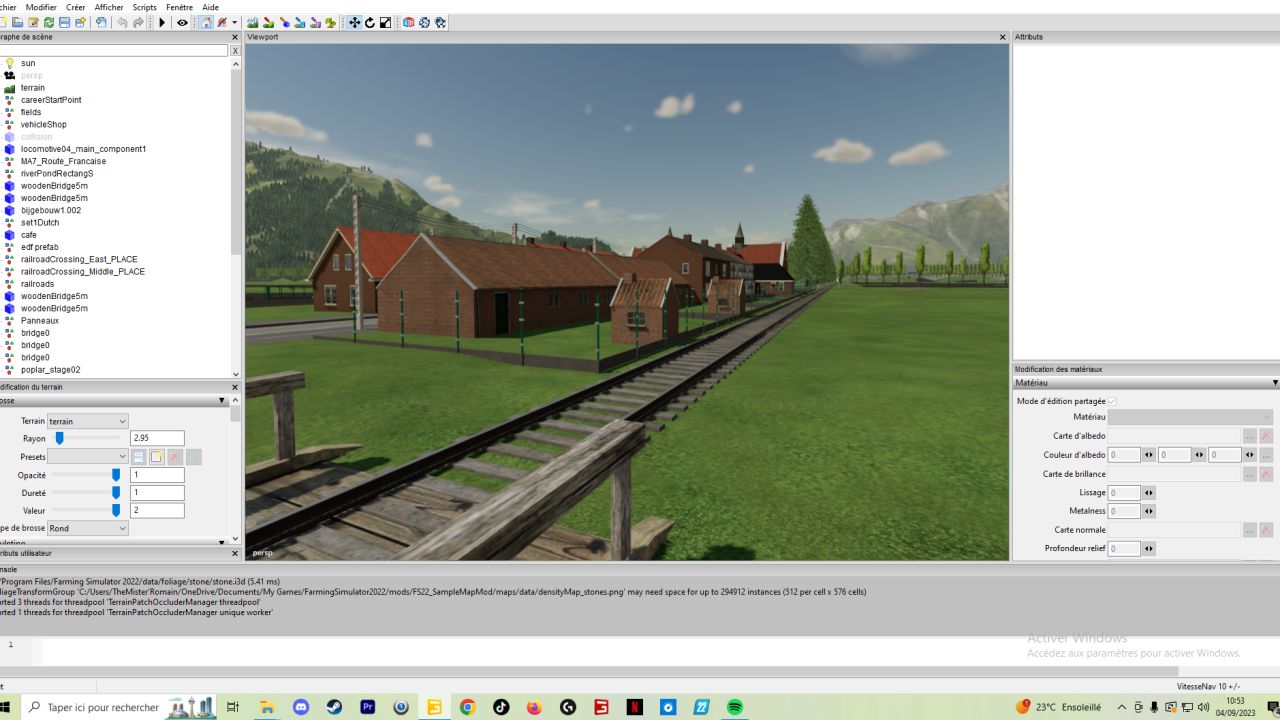Click the Lissage stepper arrows
The width and height of the screenshot is (1280, 720).
1149,493
